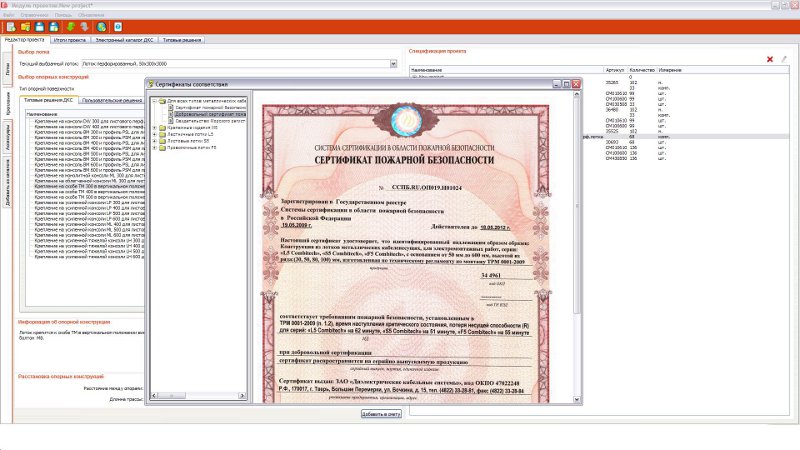Switch to the 'Итоги проекта' tab
The image size is (800, 450).
point(70,39)
